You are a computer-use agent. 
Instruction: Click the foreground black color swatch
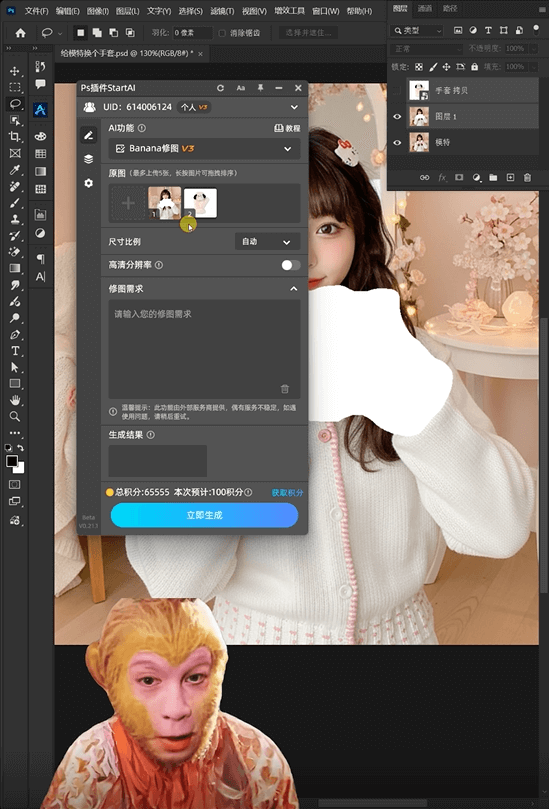[11, 461]
